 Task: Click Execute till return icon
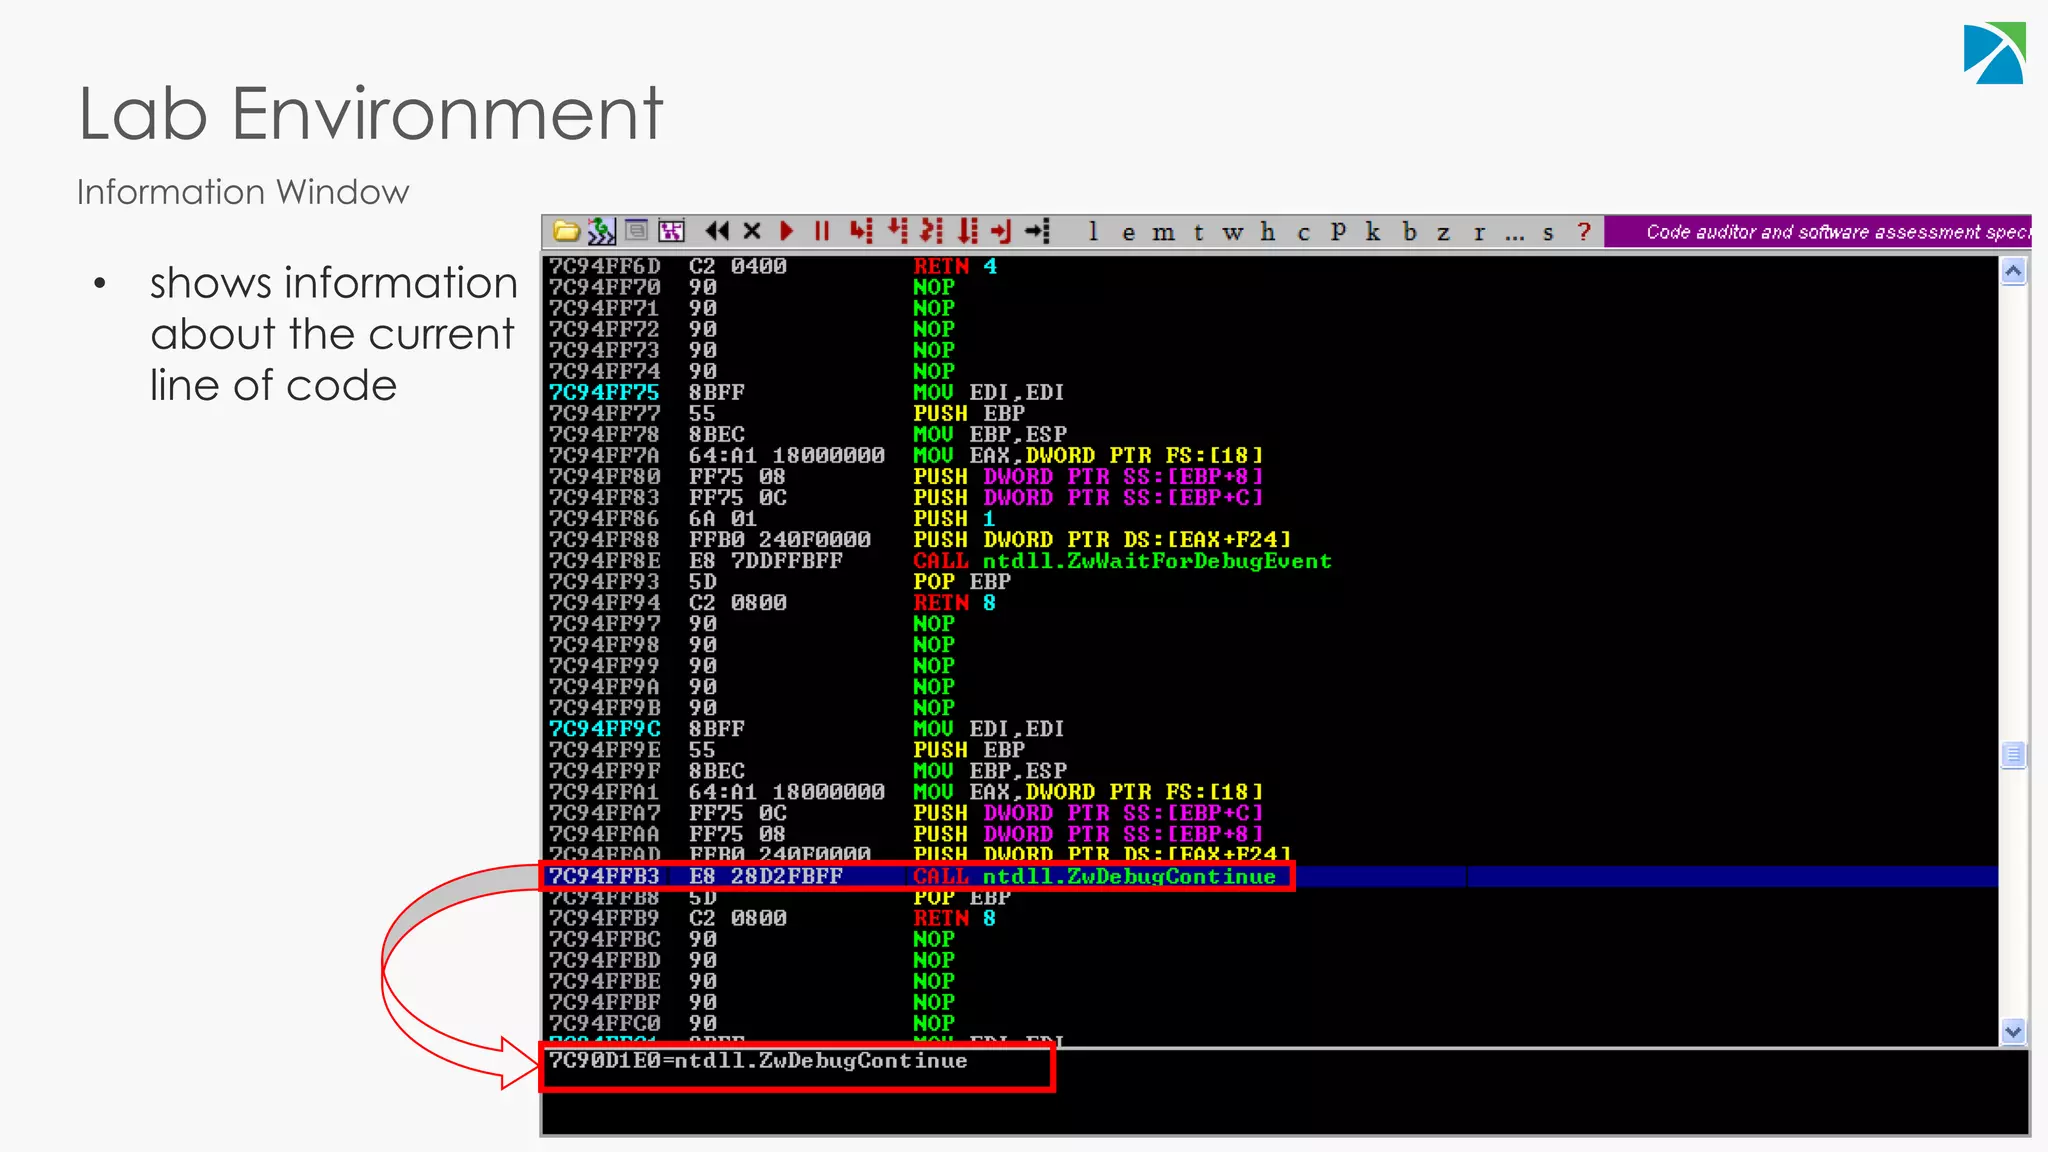tap(1001, 231)
